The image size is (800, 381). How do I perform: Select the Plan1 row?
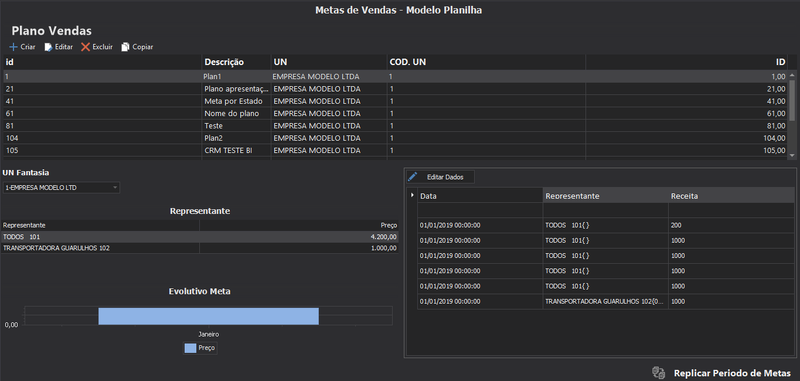(396, 77)
